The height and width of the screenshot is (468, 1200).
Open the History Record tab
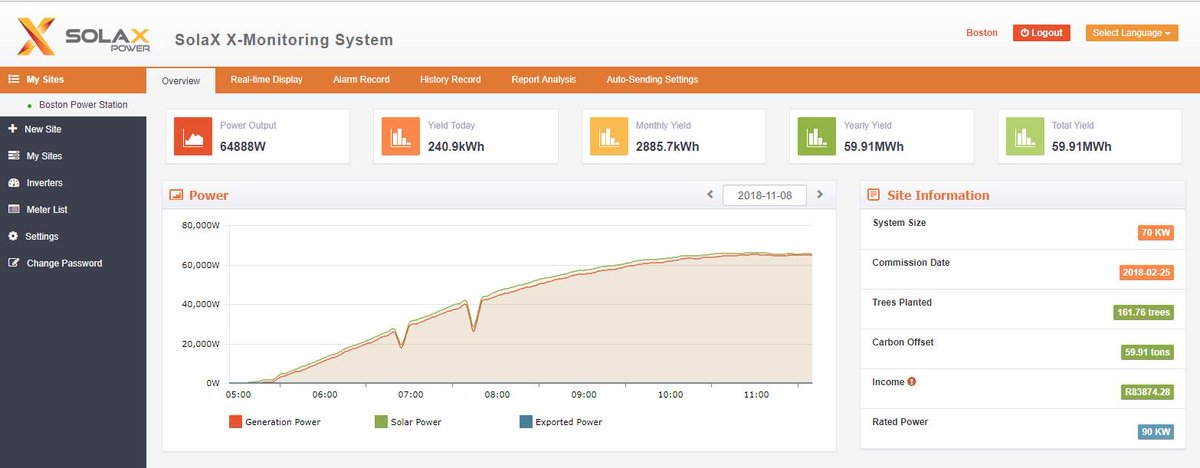[x=450, y=79]
